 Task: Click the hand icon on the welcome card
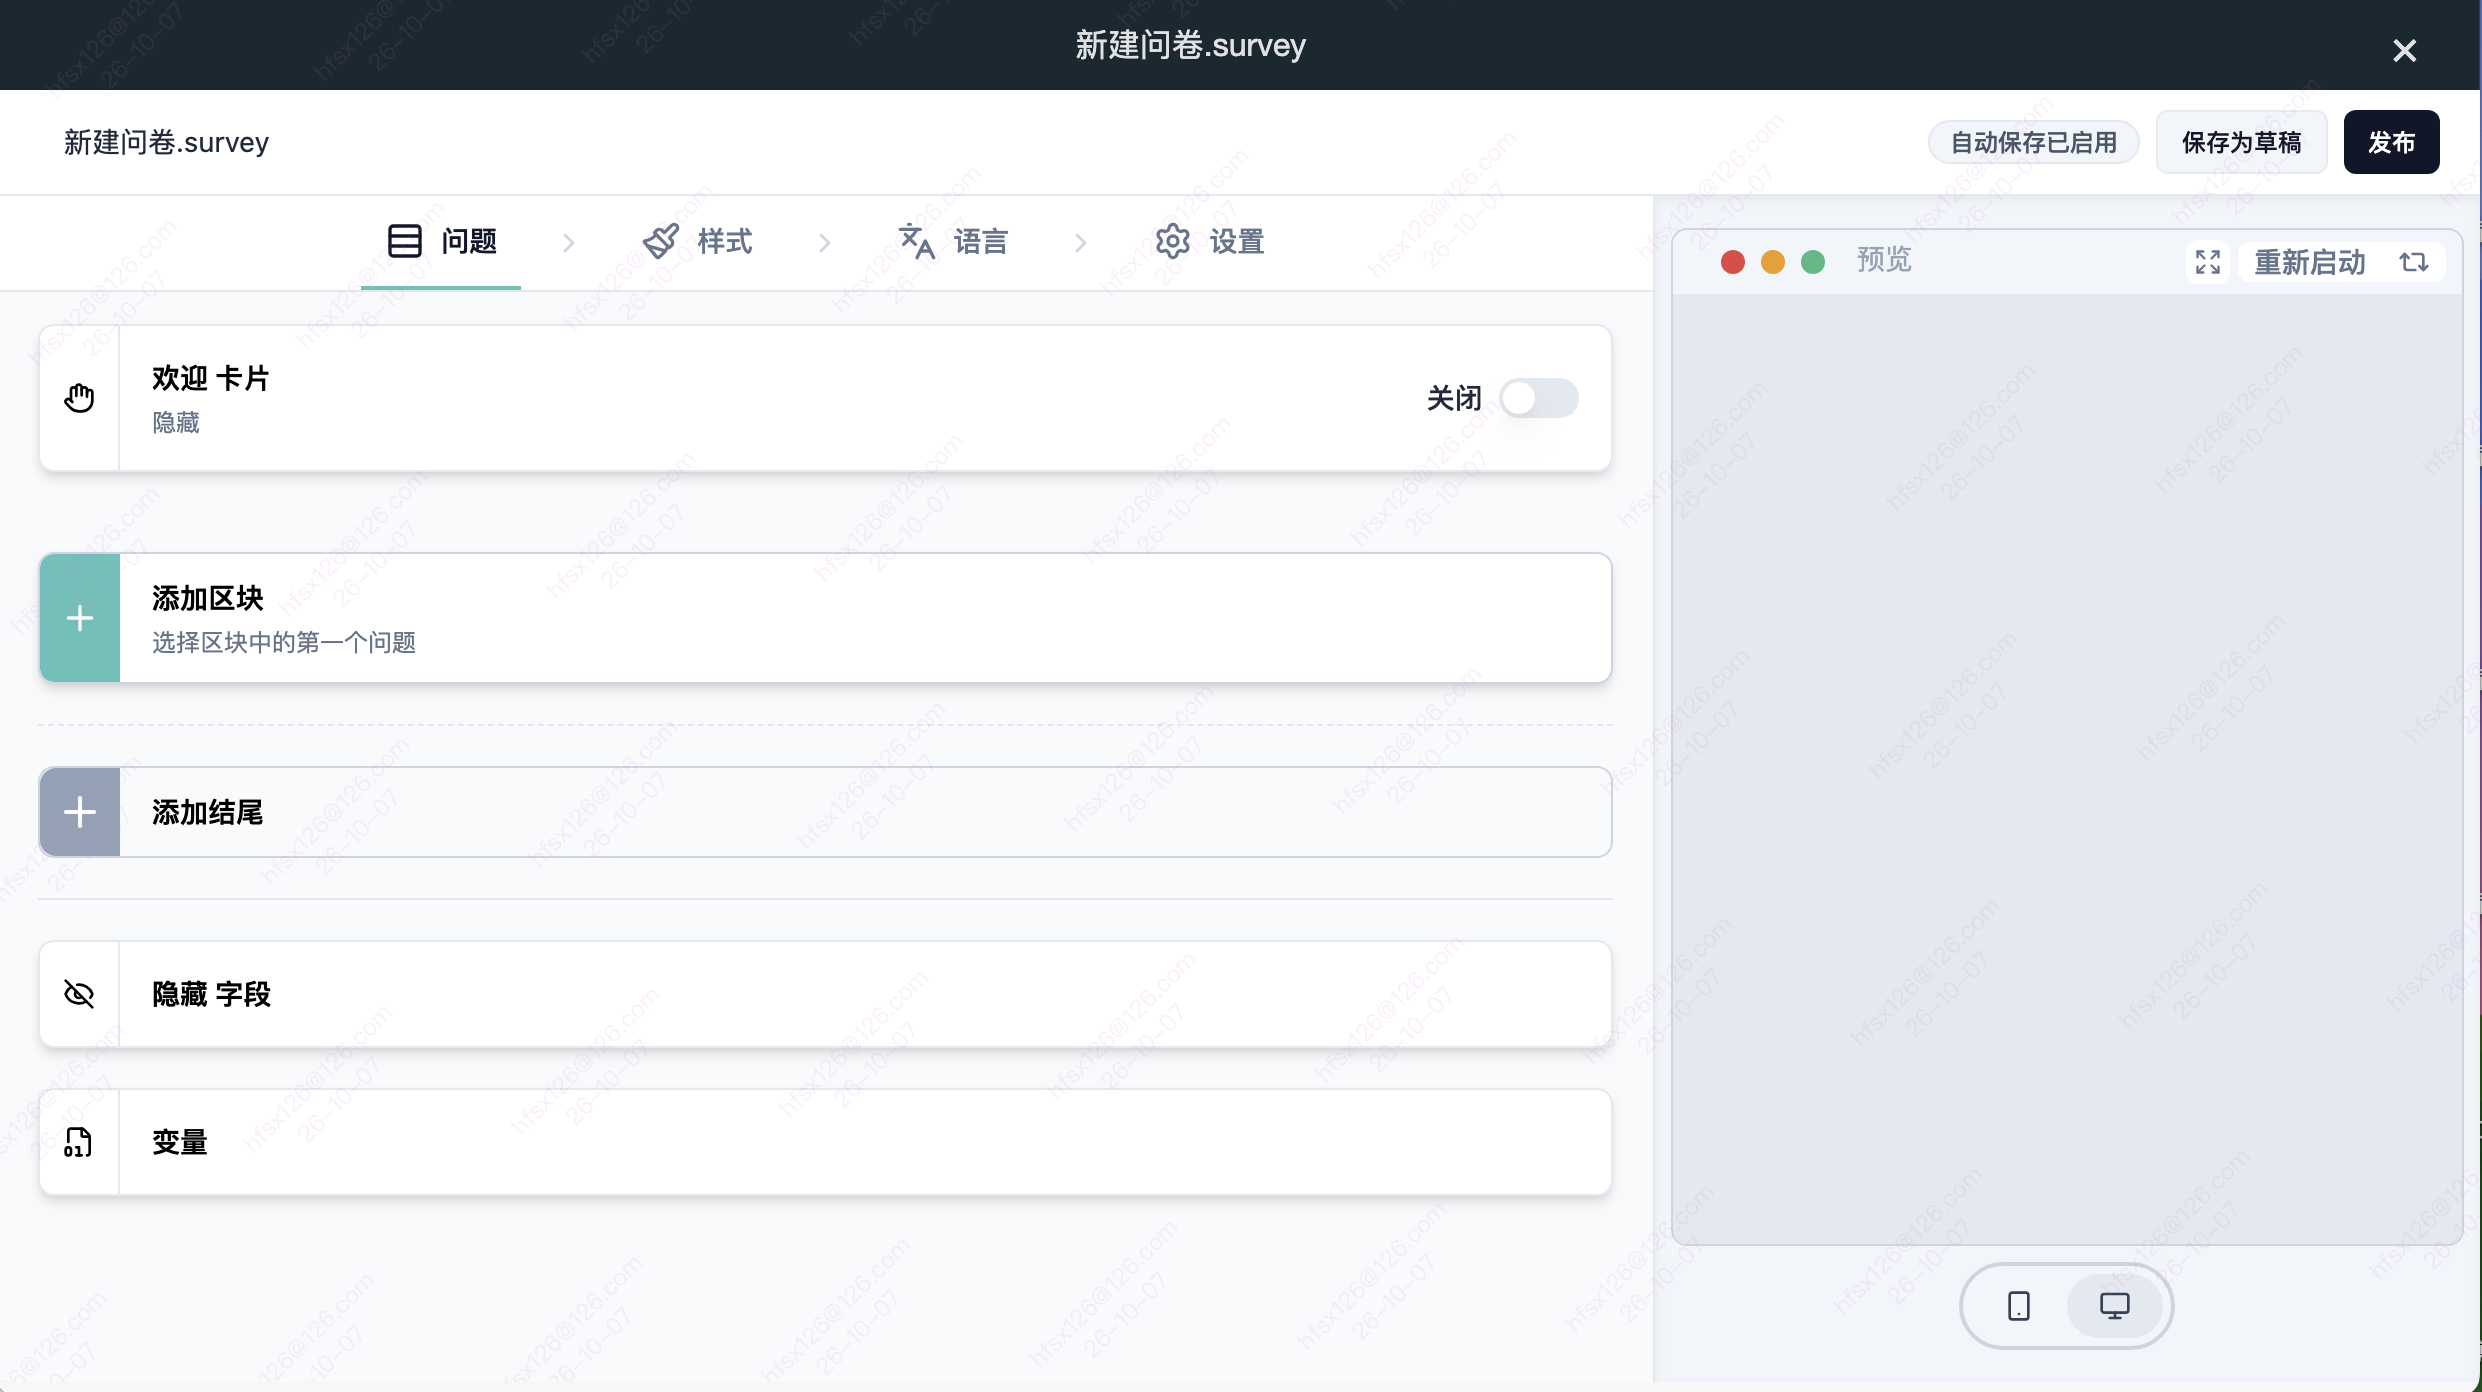(79, 398)
